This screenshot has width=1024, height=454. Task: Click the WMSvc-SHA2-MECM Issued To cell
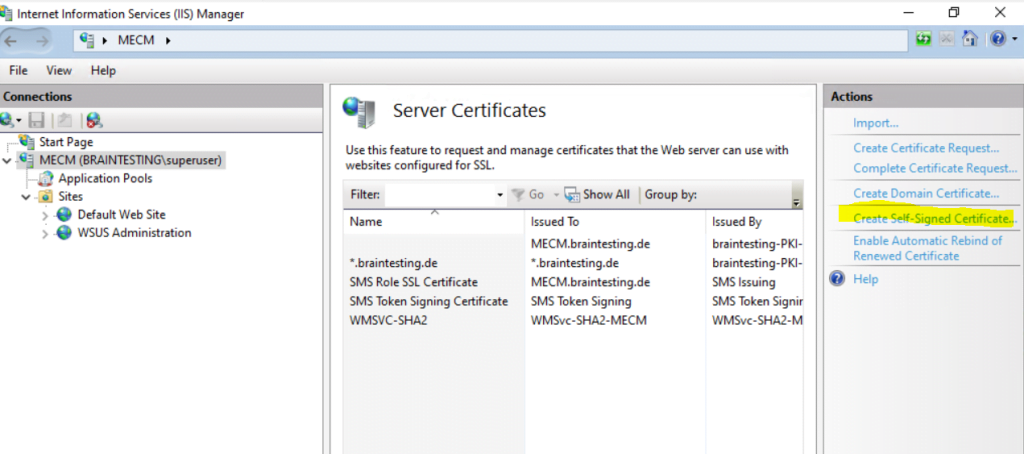589,321
